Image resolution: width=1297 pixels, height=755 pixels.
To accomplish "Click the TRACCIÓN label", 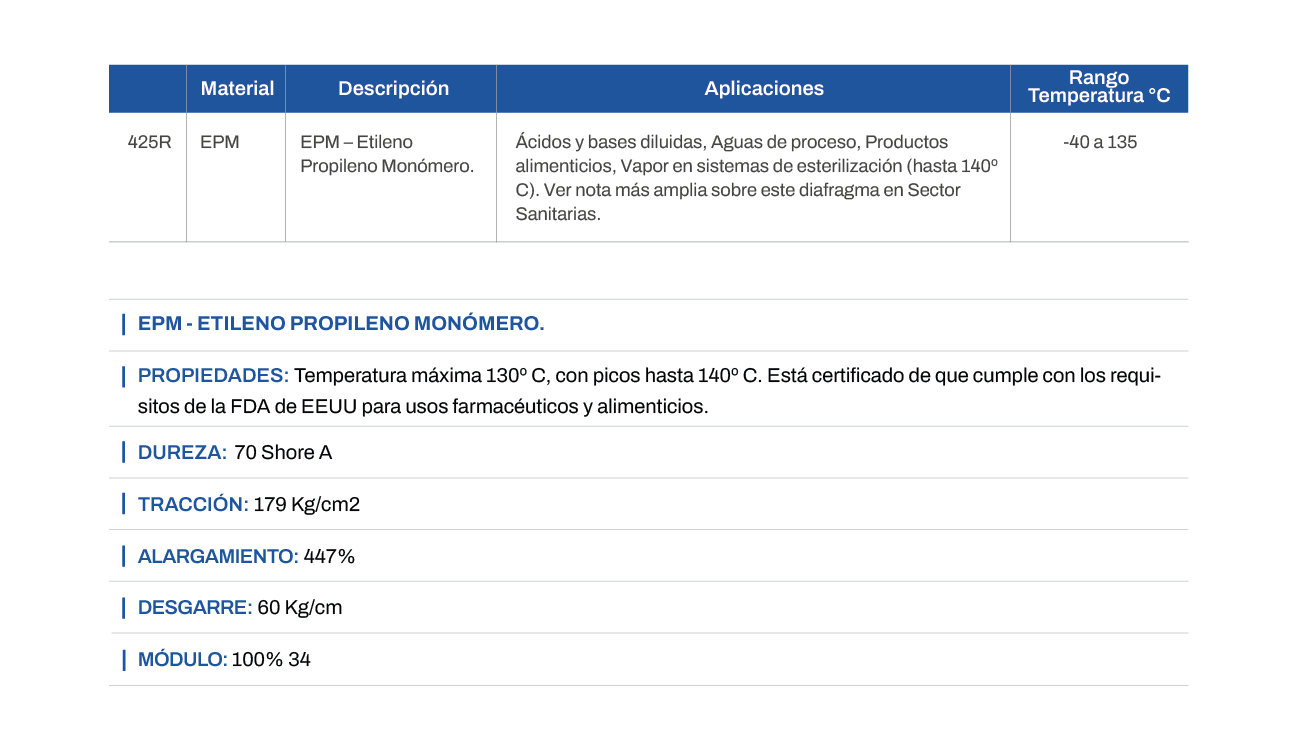I will [193, 505].
